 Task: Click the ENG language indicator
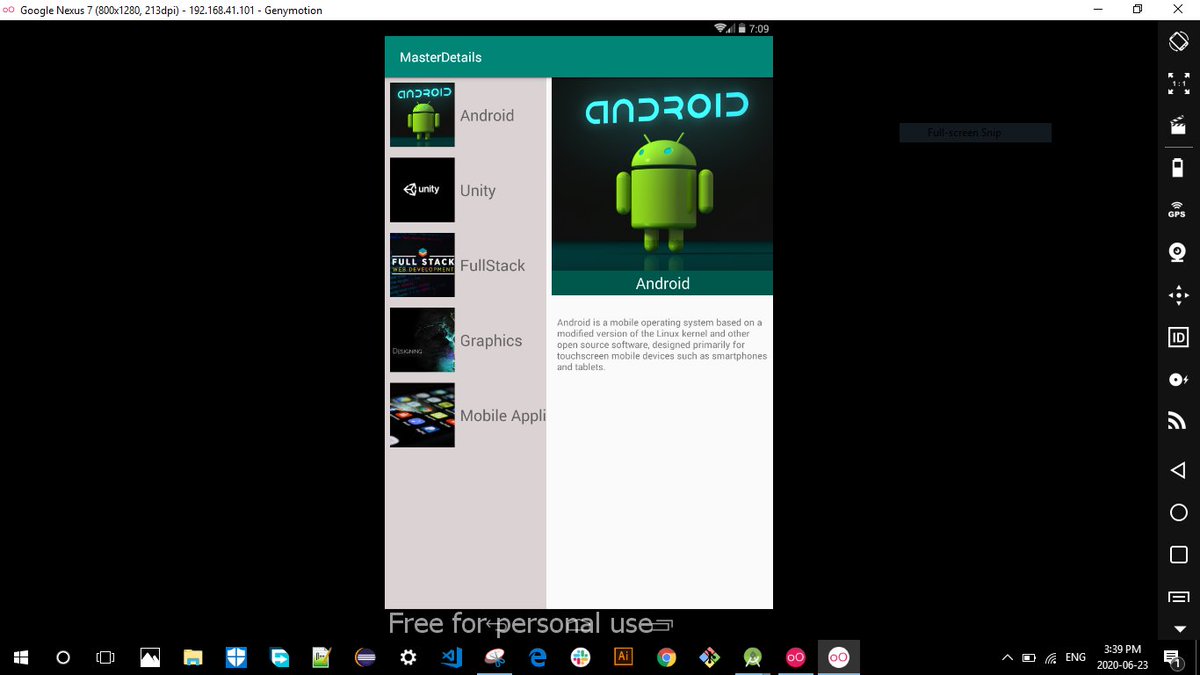coord(1076,657)
